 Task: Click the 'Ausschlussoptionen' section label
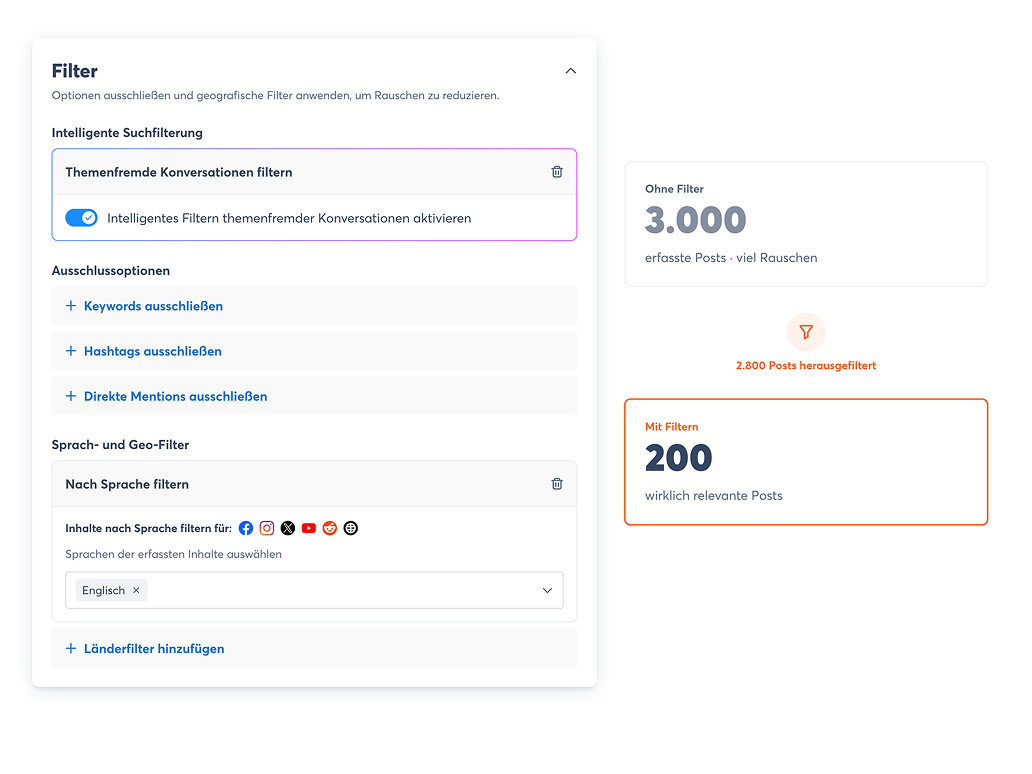coord(111,271)
